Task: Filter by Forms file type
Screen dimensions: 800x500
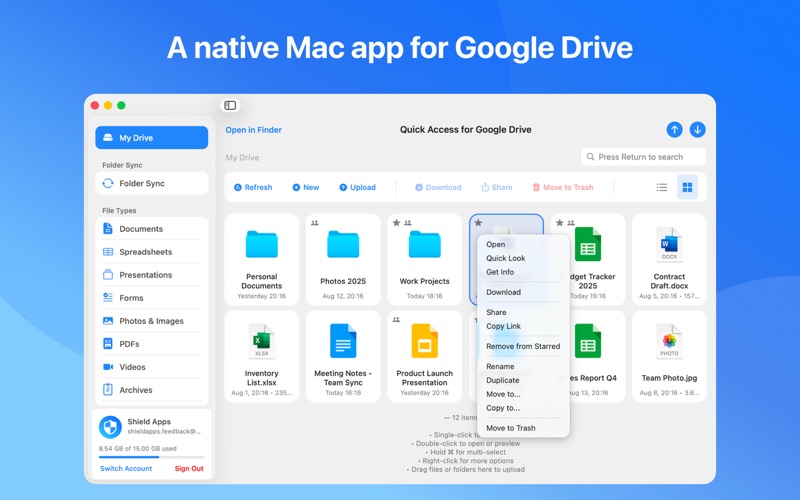Action: tap(152, 297)
